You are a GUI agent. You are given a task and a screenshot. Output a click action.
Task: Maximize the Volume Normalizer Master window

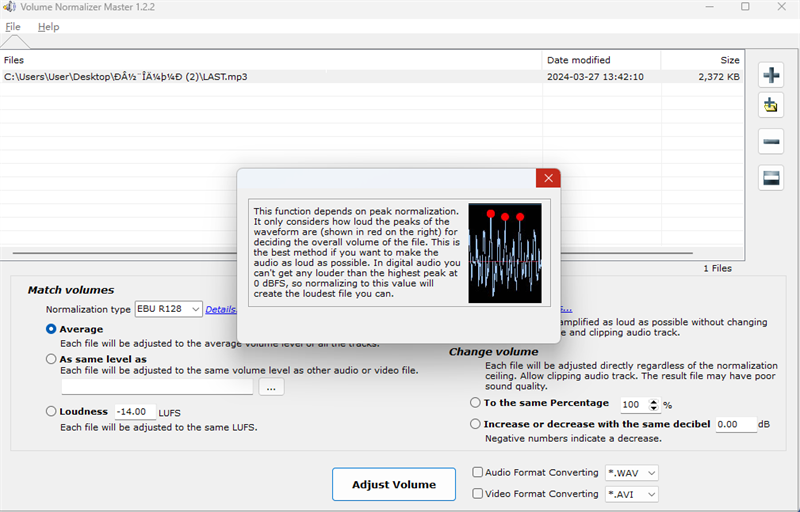(745, 7)
